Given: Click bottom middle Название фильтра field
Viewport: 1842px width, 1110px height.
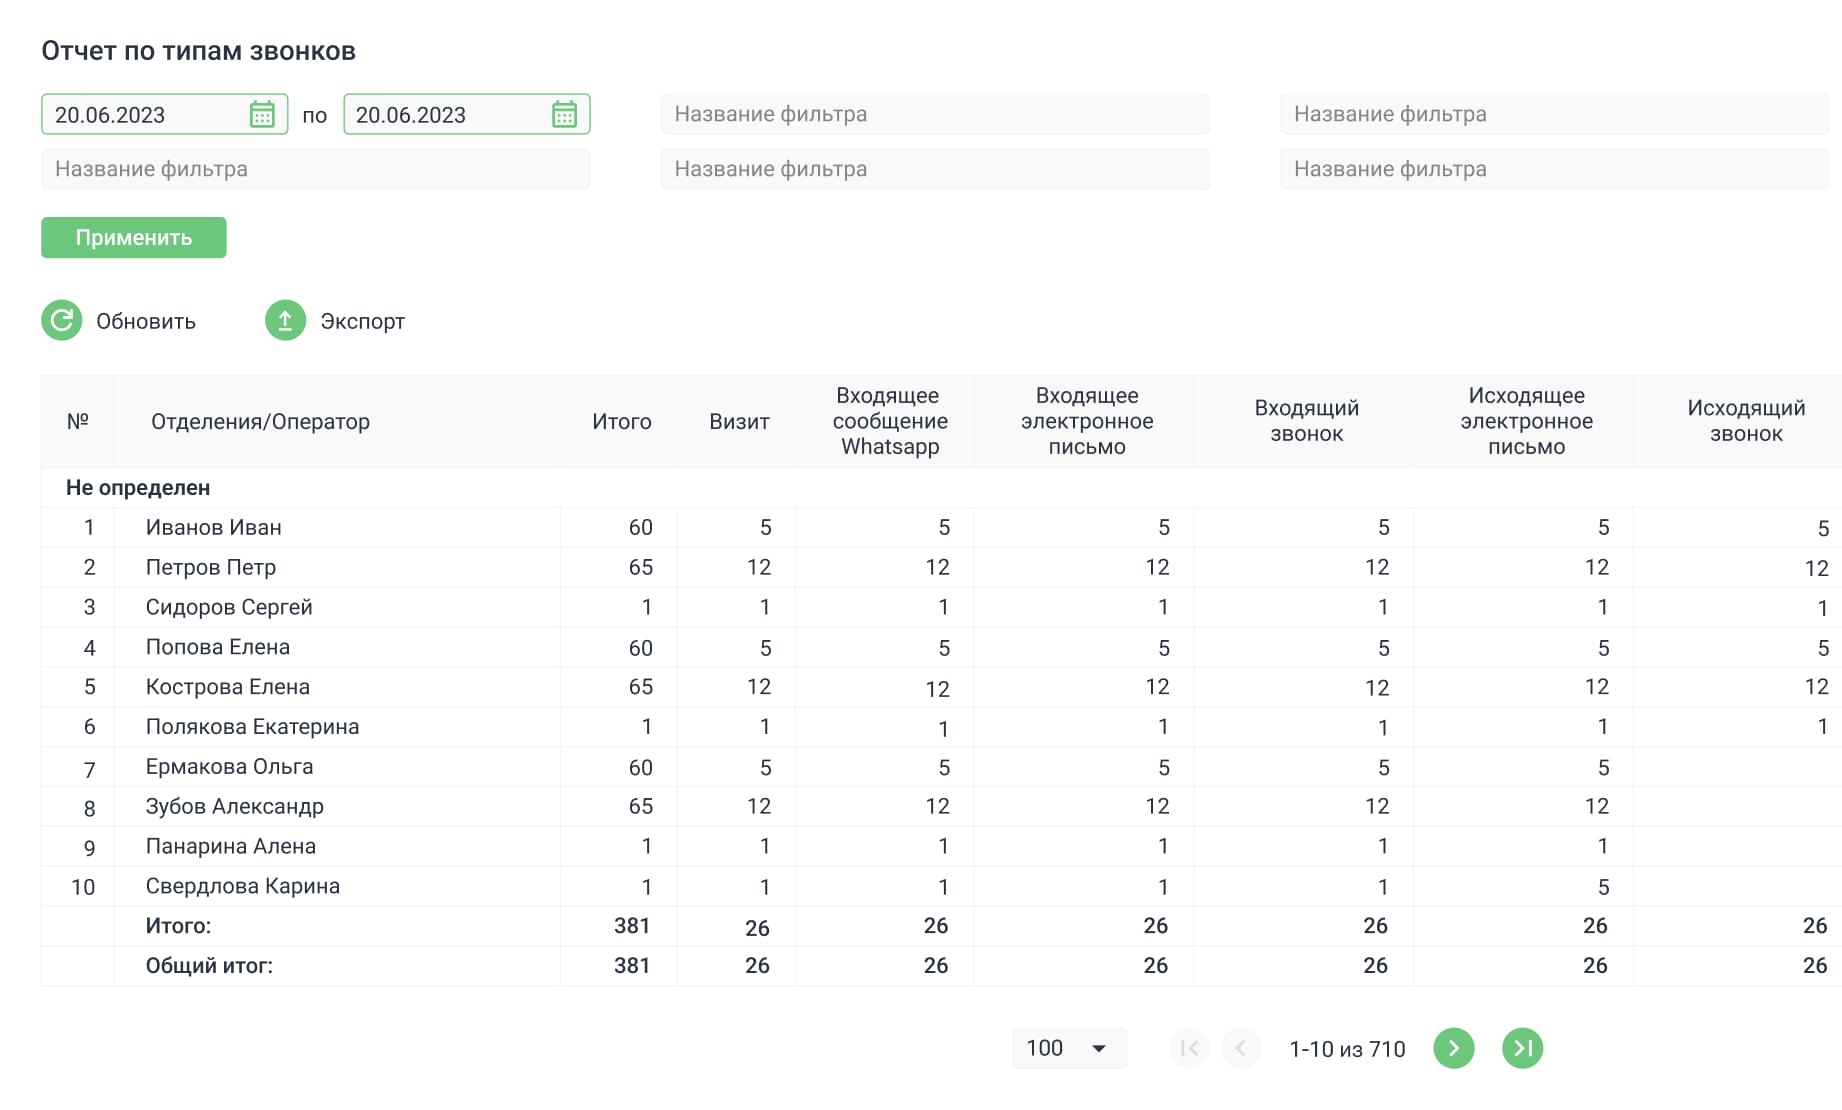Looking at the screenshot, I should point(935,169).
